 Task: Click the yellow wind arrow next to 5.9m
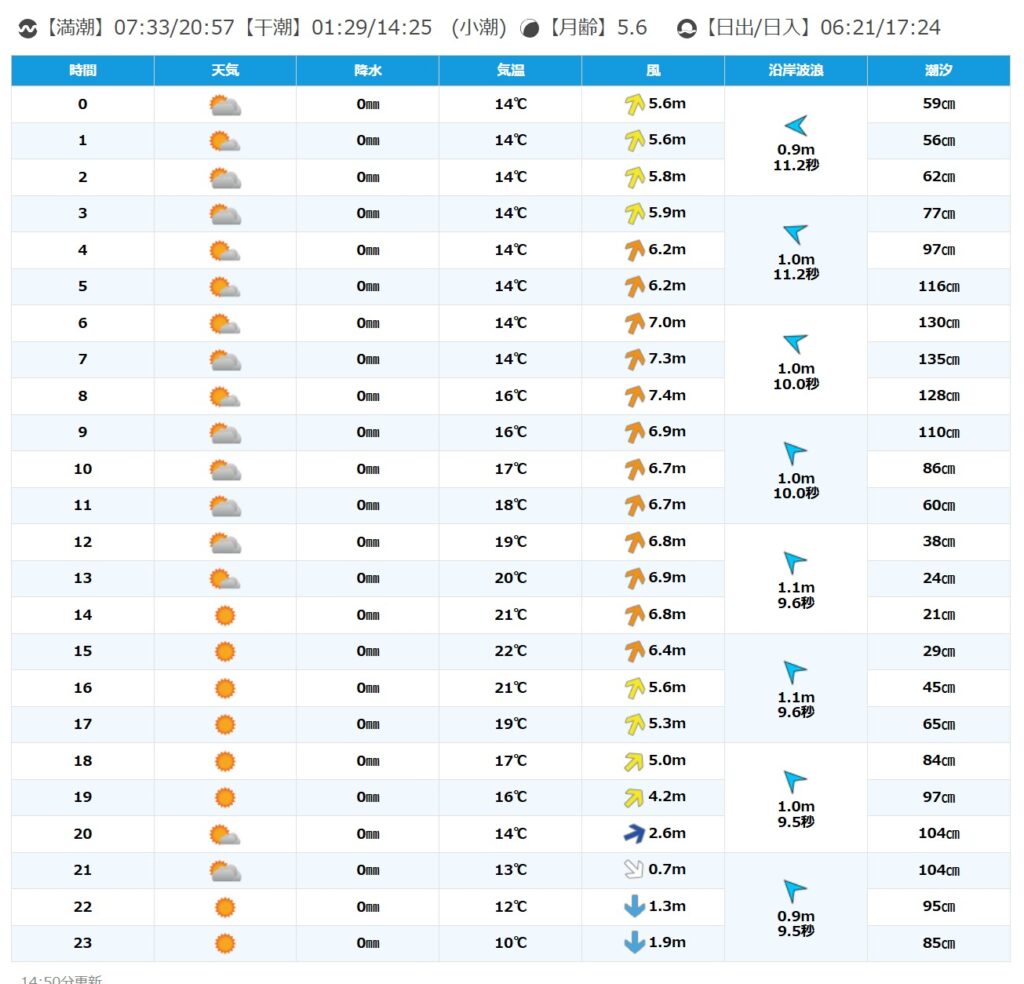pyautogui.click(x=634, y=213)
